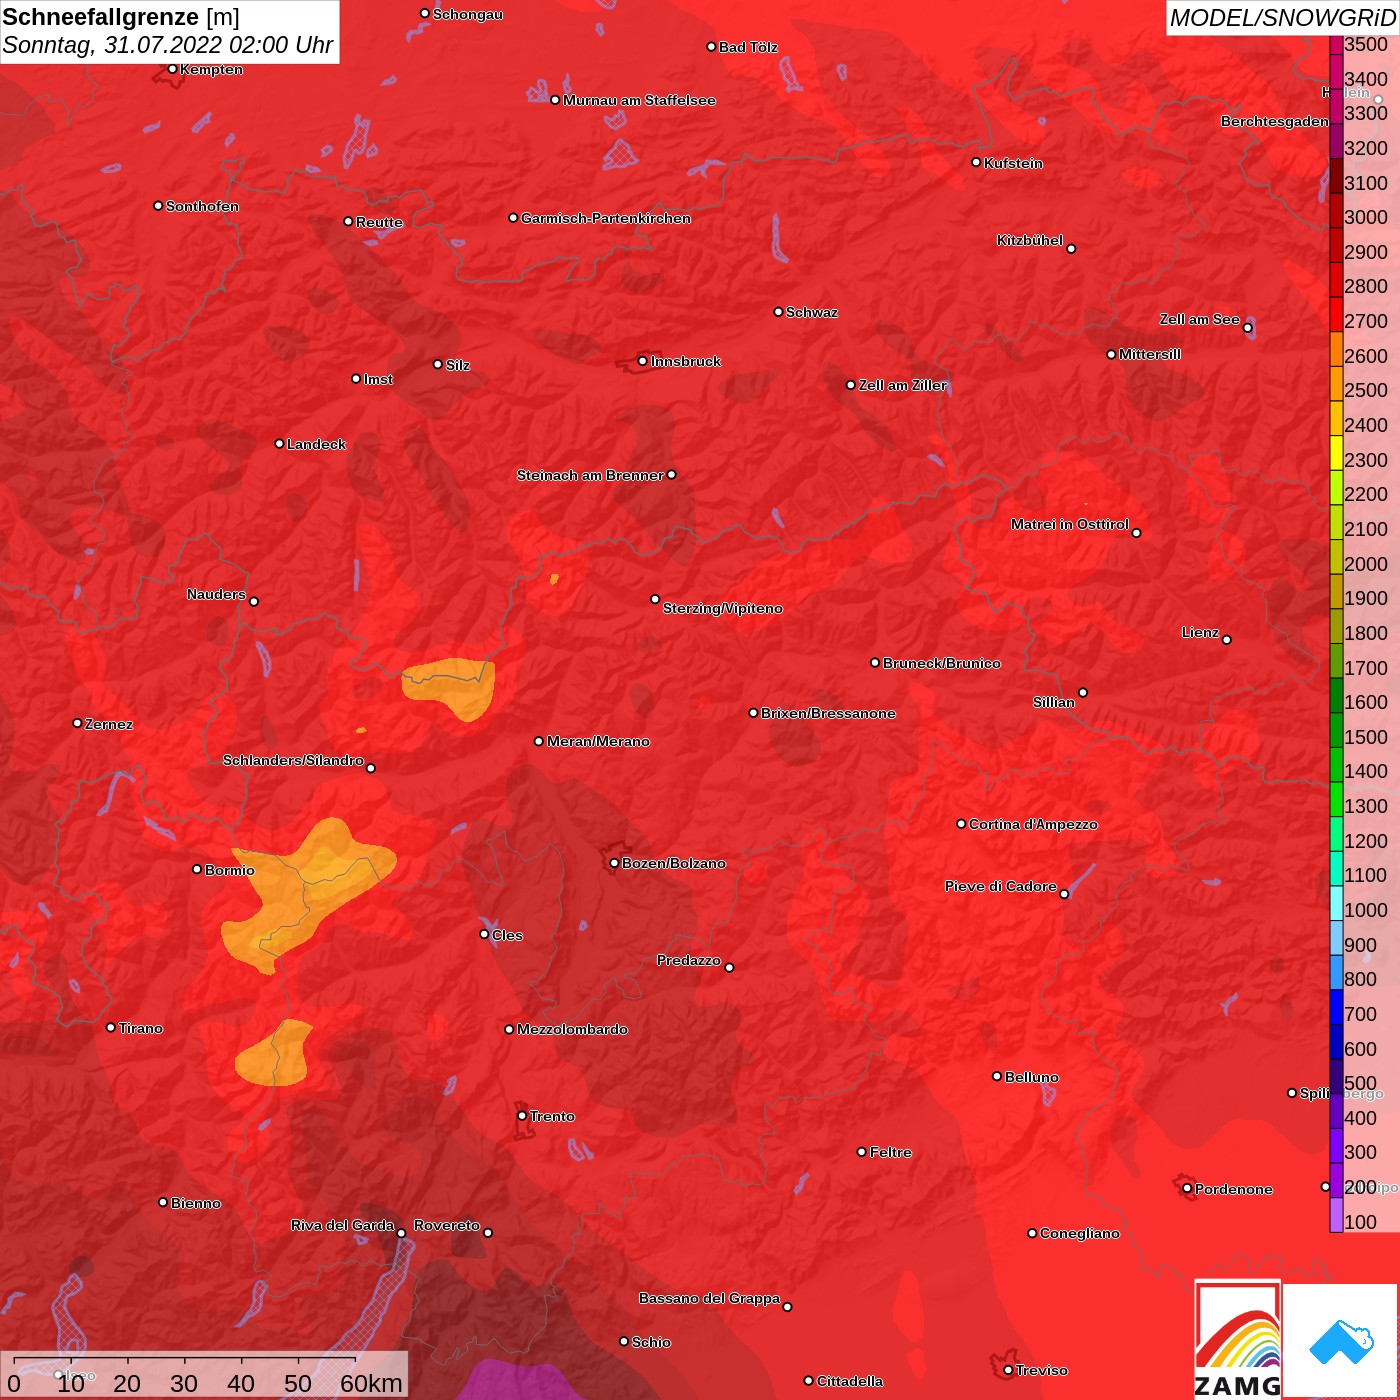1400x1400 pixels.
Task: Click the Kempten city marker dot
Action: coord(172,69)
